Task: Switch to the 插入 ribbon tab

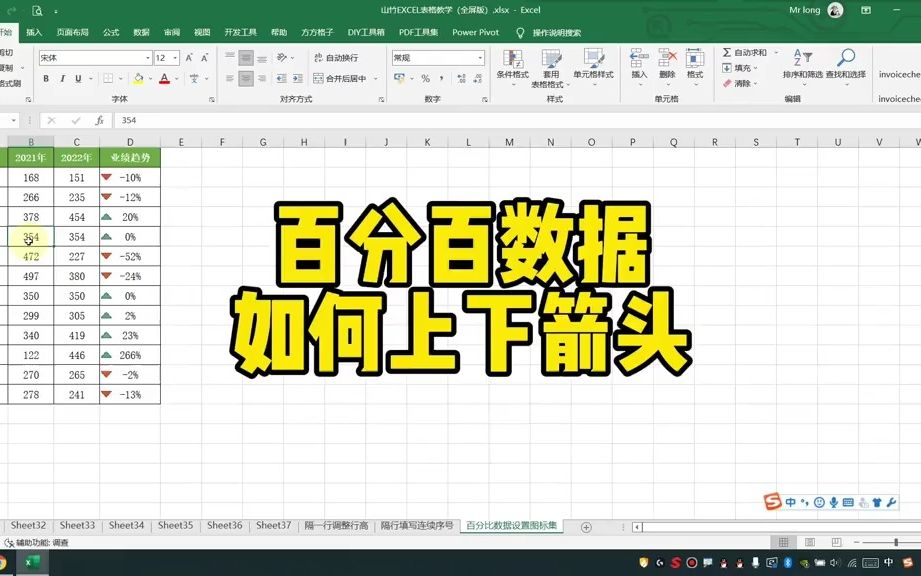Action: point(36,32)
